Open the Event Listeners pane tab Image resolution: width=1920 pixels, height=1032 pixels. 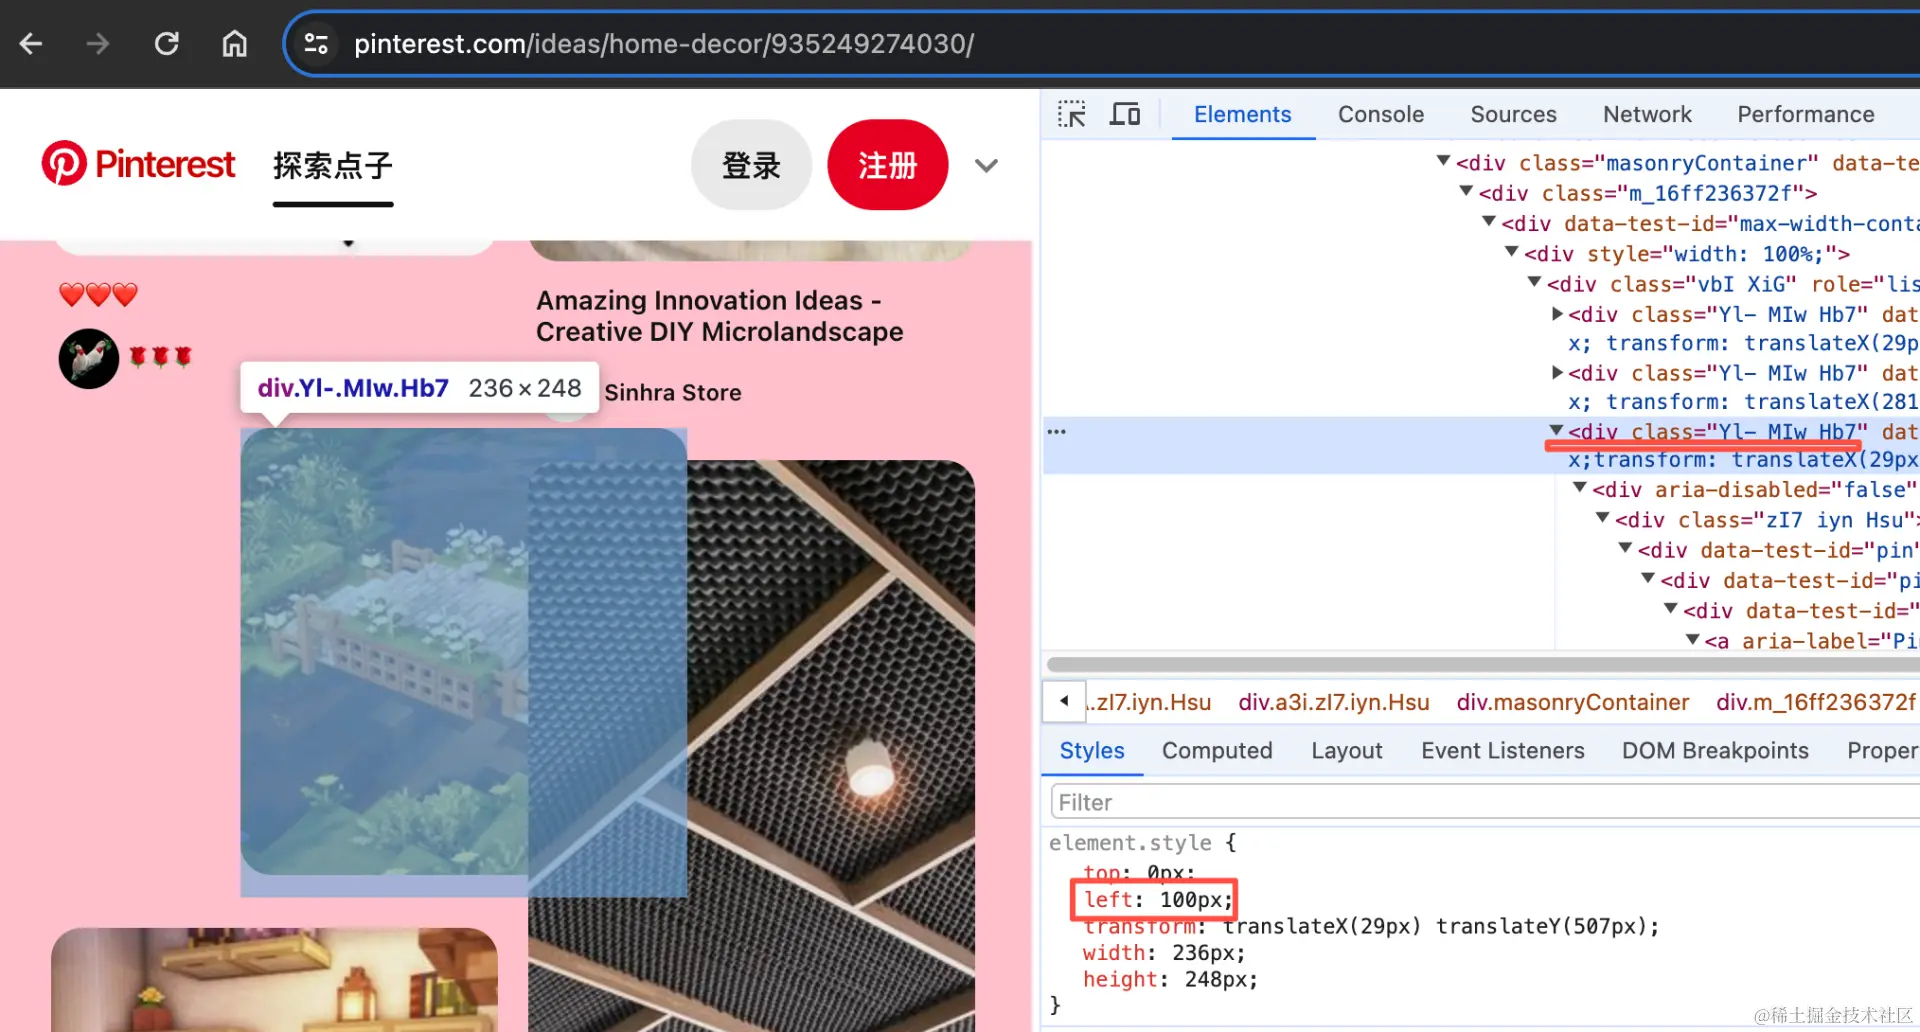1502,751
